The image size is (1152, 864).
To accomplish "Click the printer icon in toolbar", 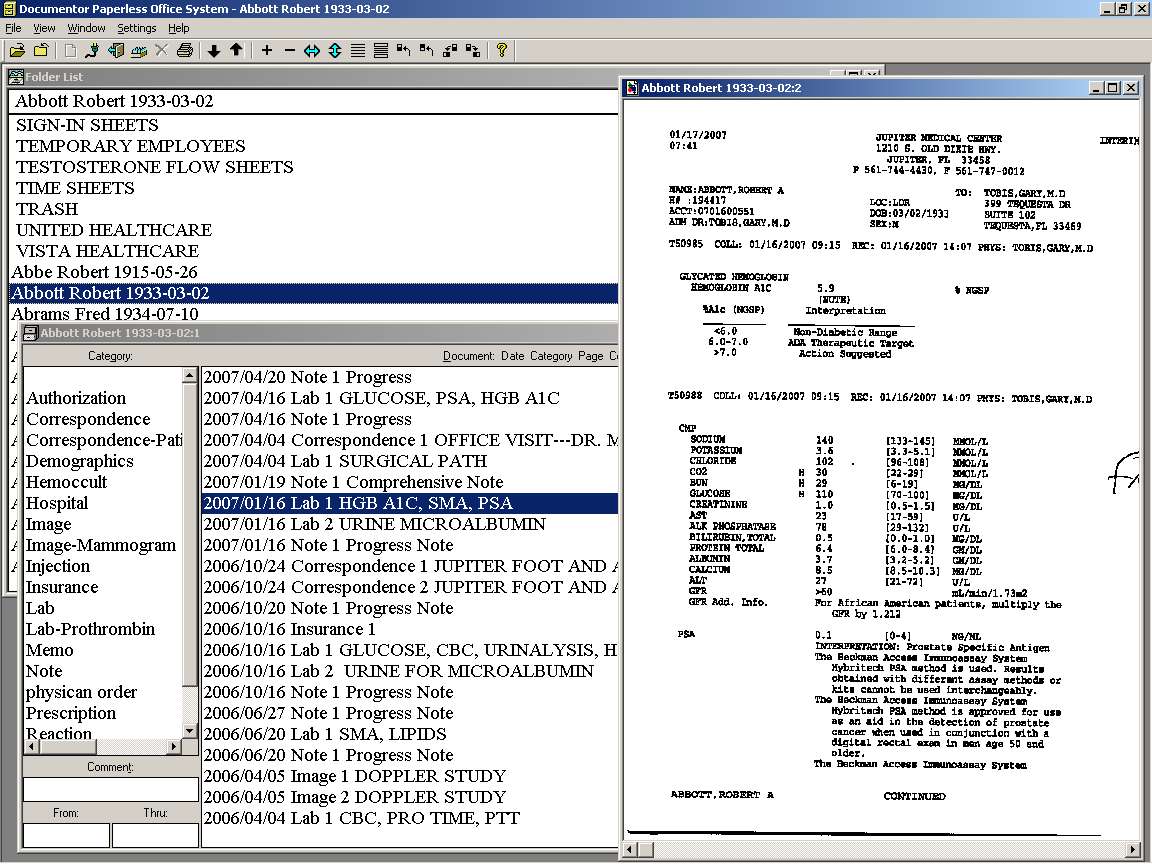I will 184,50.
